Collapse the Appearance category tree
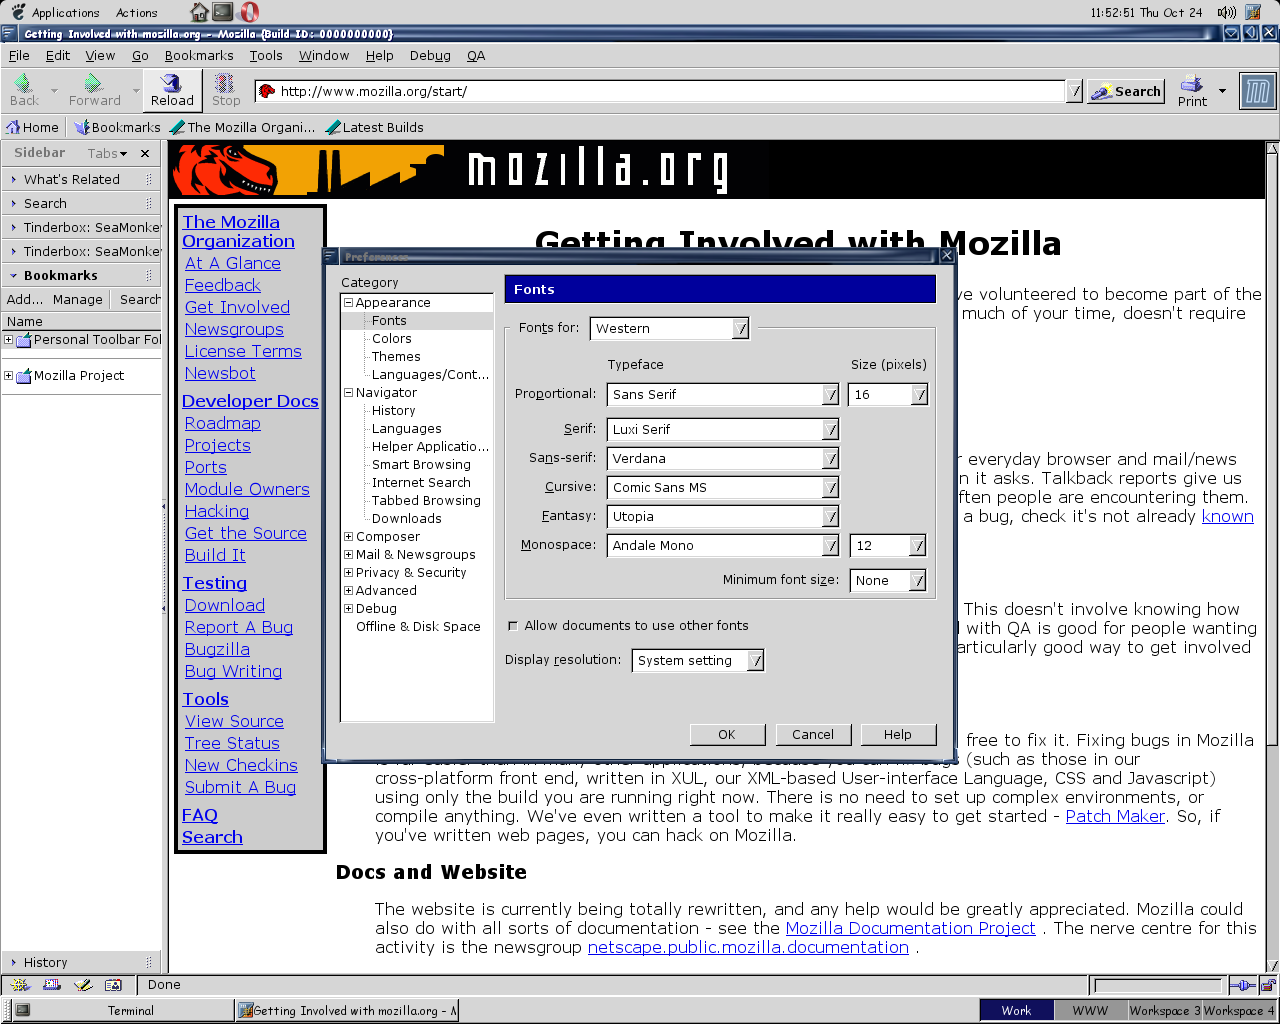This screenshot has height=1024, width=1280. point(348,302)
